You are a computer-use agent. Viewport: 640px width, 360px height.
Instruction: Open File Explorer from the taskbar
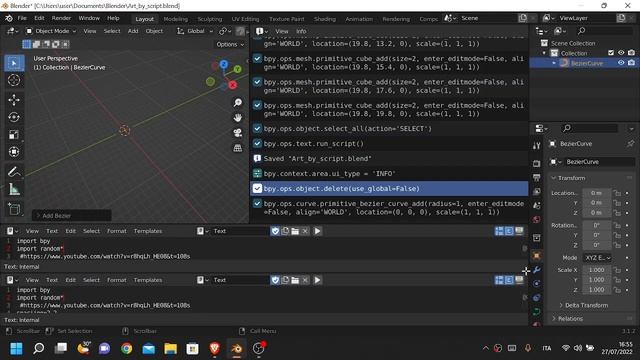click(171, 349)
